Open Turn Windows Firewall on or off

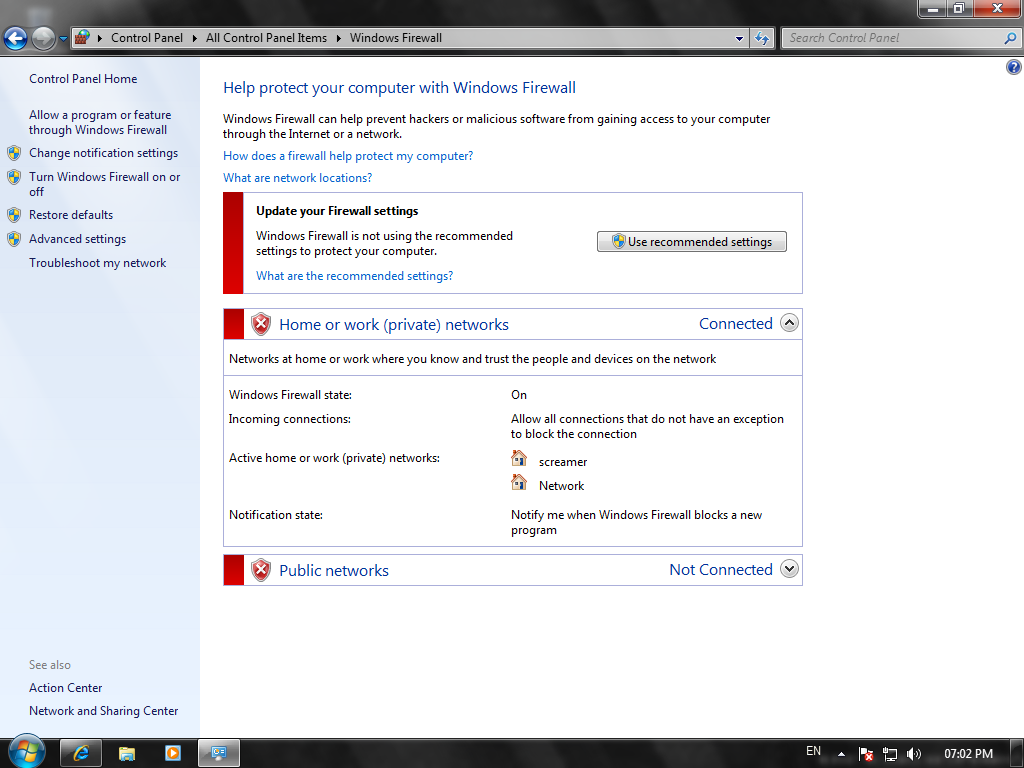[104, 184]
